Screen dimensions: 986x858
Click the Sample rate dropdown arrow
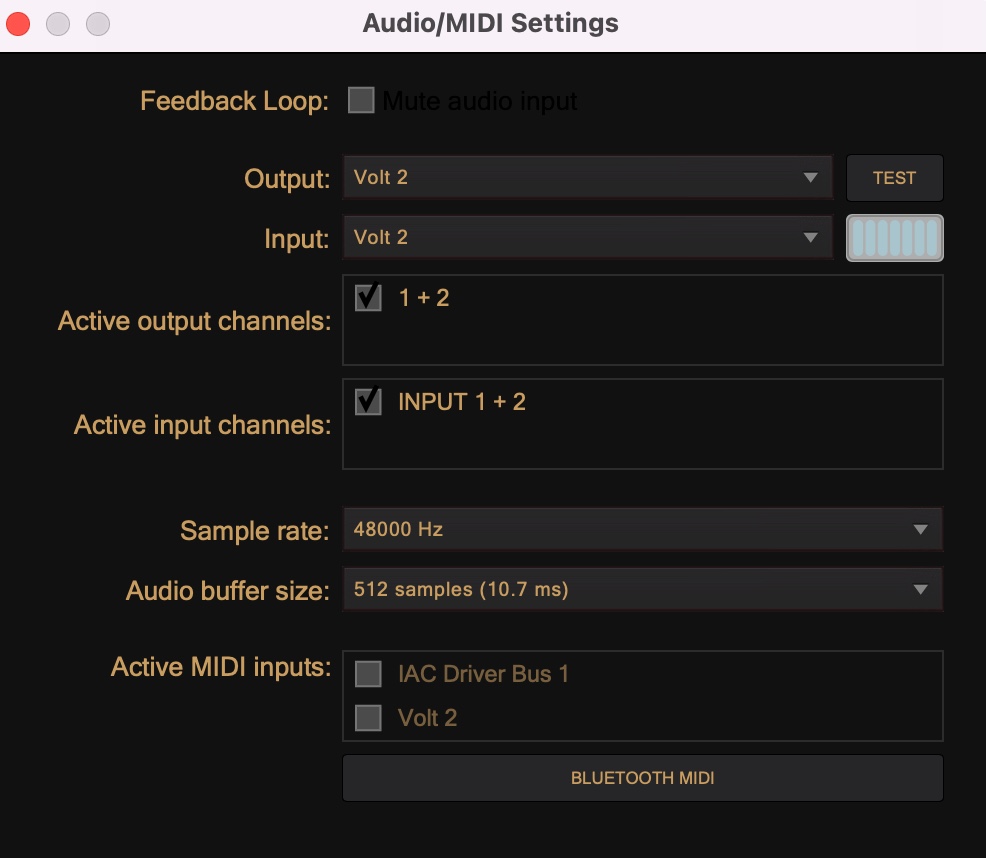click(x=921, y=530)
